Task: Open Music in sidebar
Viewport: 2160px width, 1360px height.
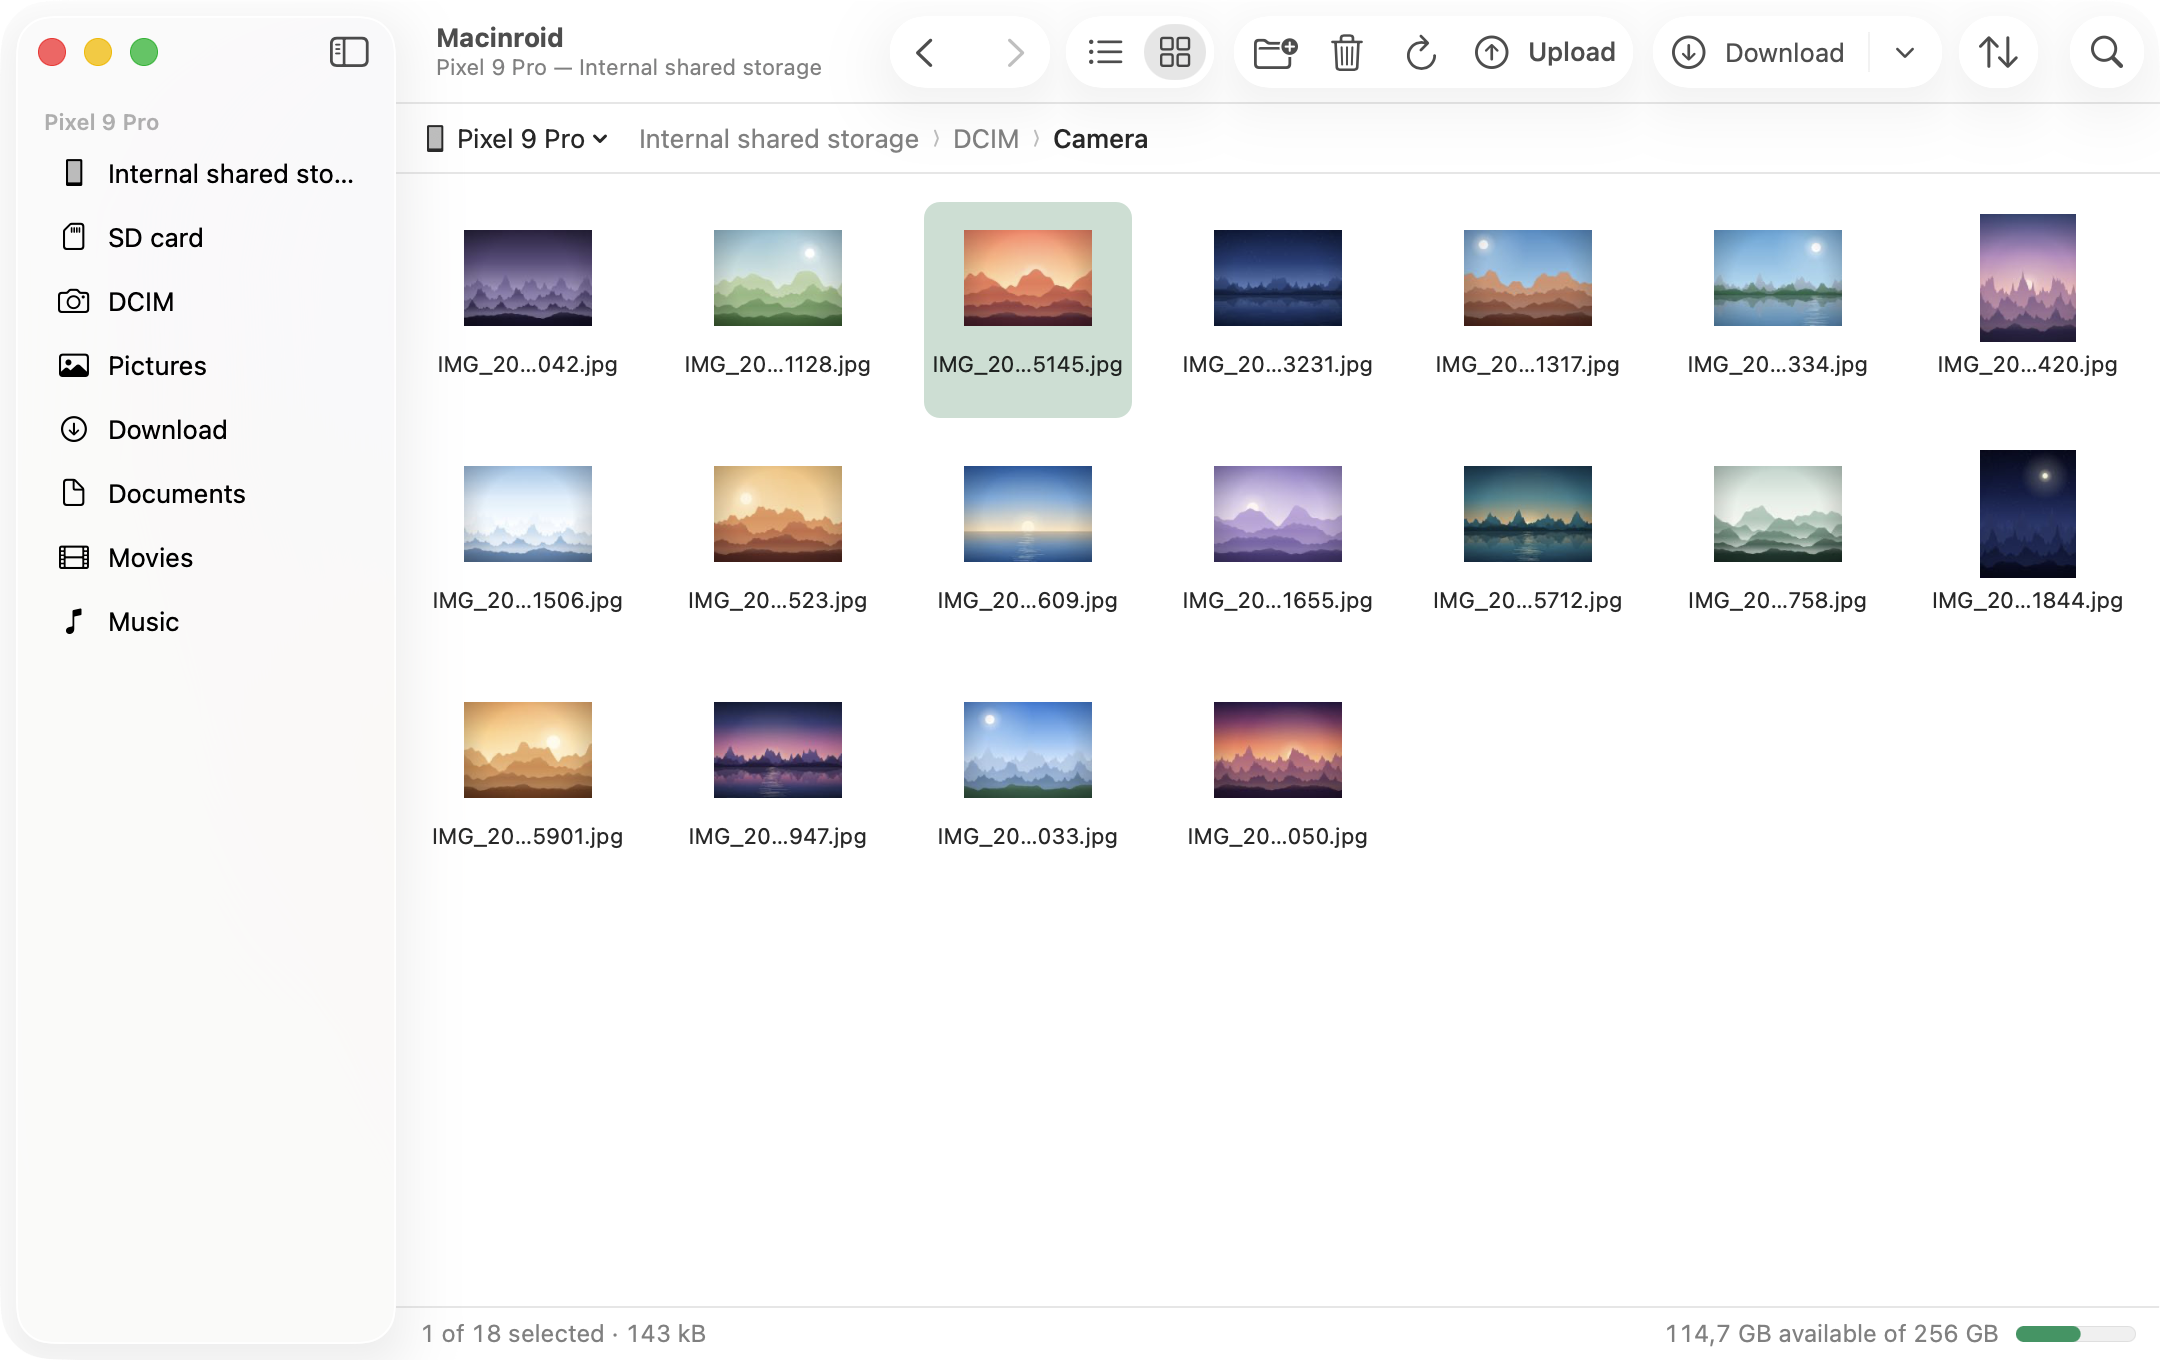Action: (x=206, y=622)
